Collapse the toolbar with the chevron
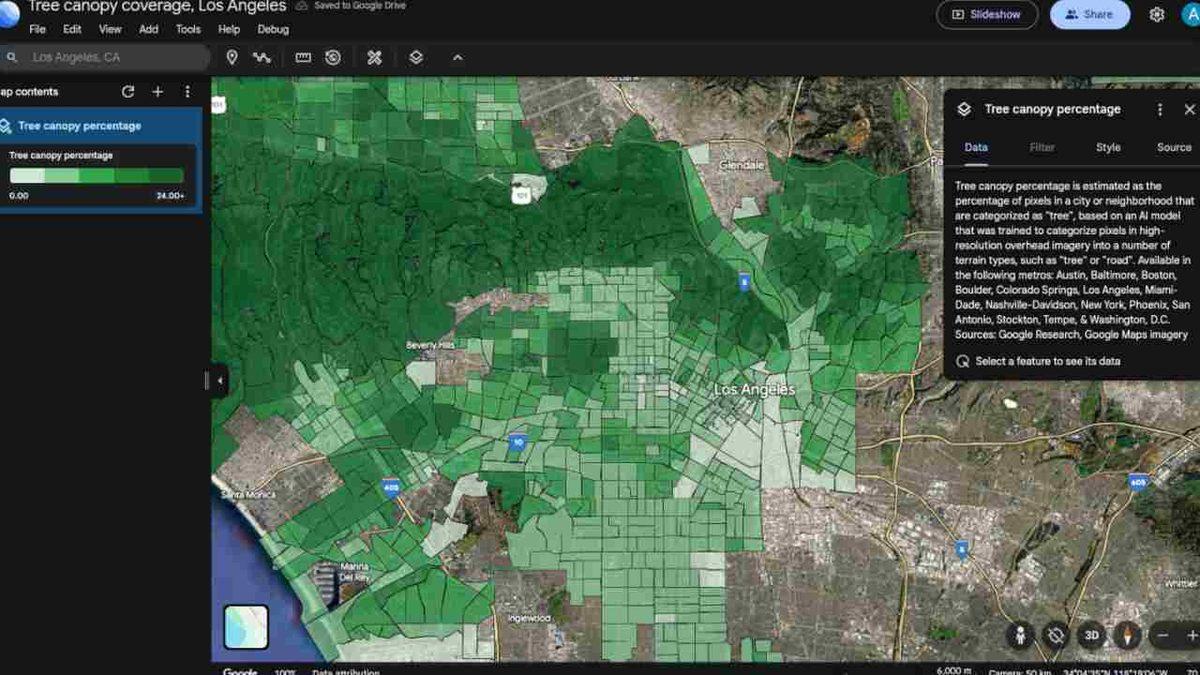This screenshot has height=675, width=1200. 458,58
